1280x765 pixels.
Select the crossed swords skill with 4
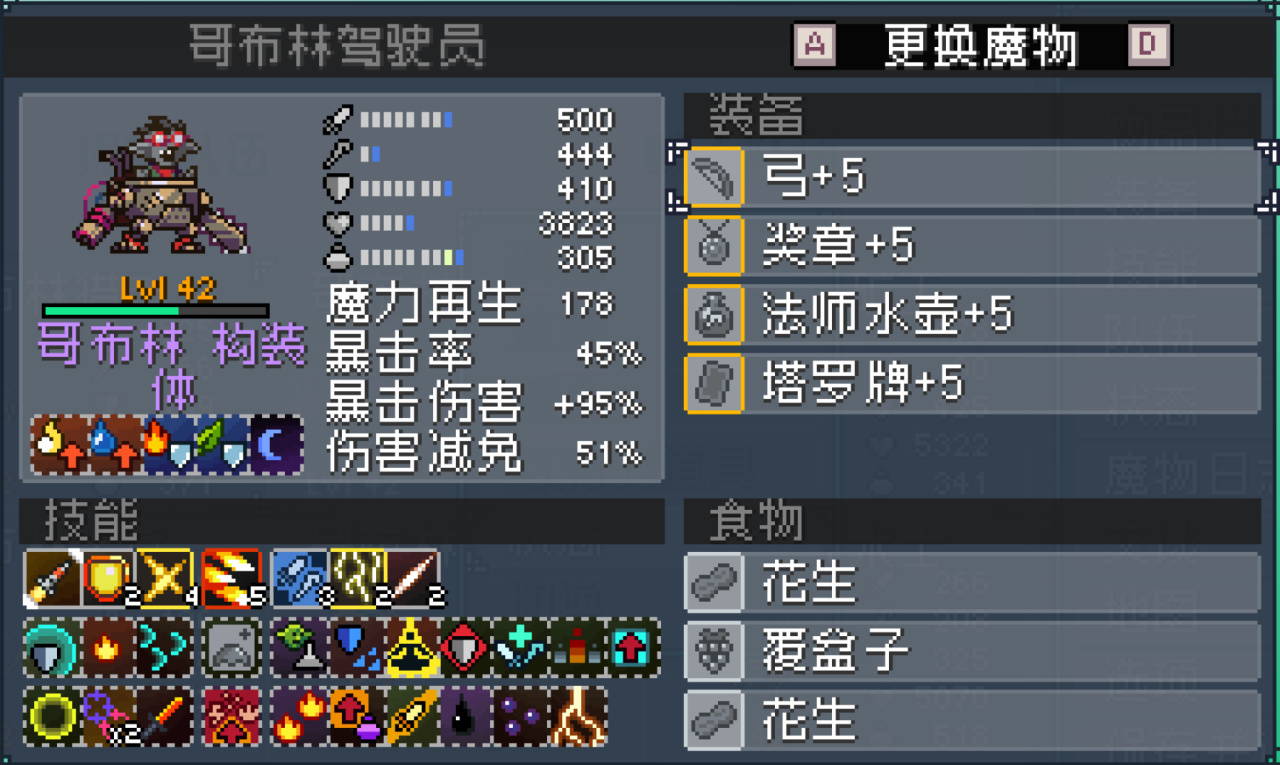tap(166, 577)
